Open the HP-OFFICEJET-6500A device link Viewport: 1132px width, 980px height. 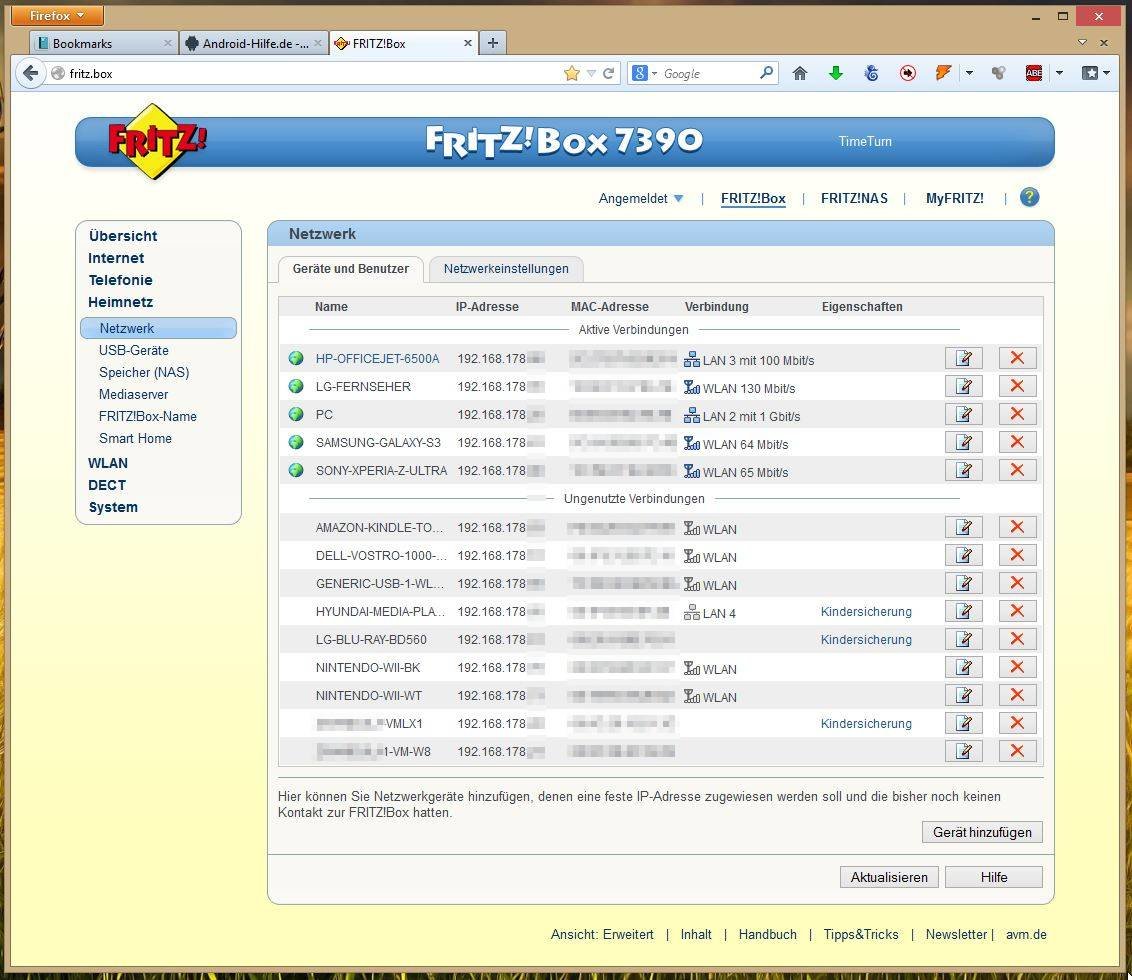pos(377,359)
